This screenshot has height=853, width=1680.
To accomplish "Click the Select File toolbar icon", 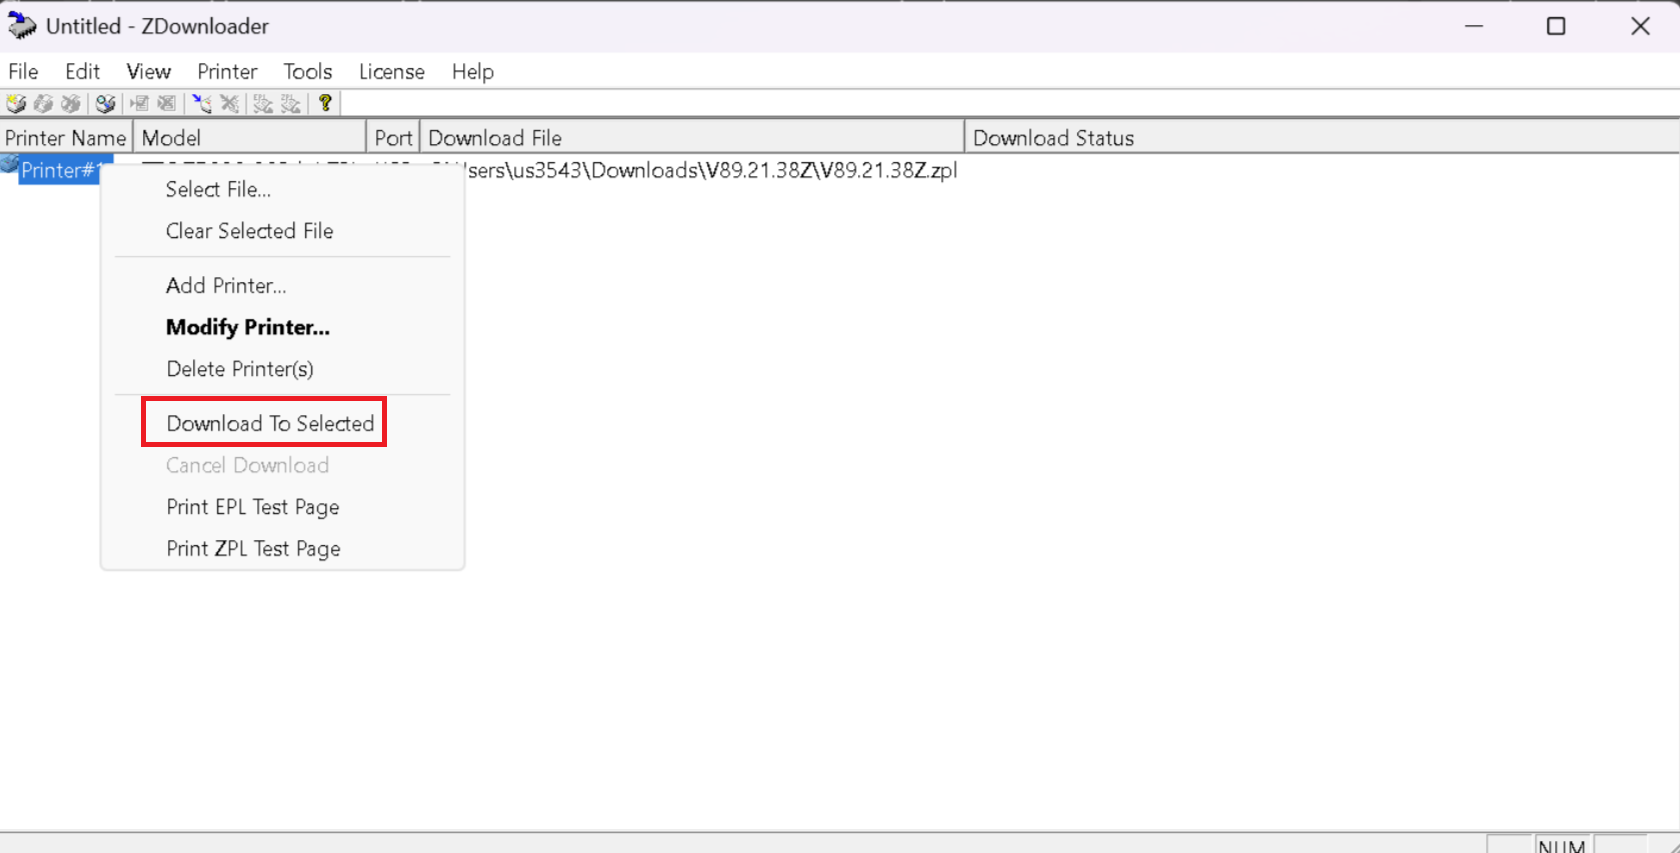I will (x=139, y=103).
